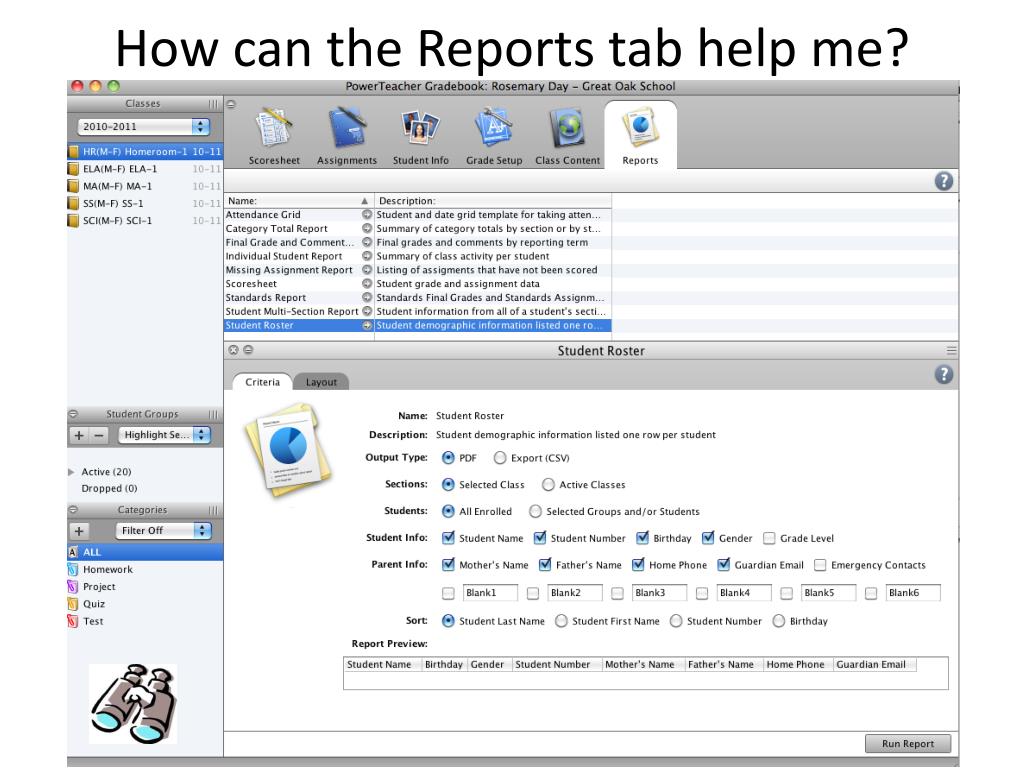Expand the Active (20) student group

point(71,472)
